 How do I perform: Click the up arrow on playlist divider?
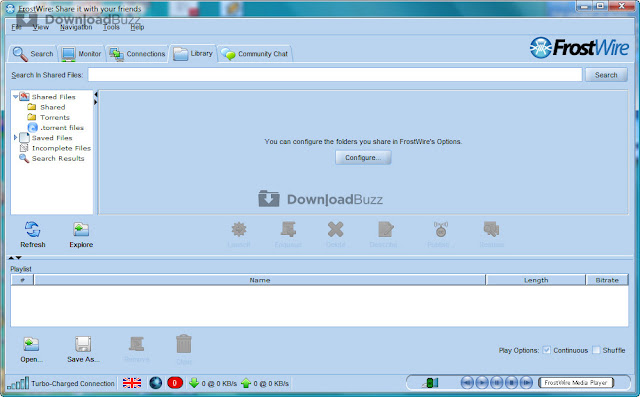pos(11,258)
